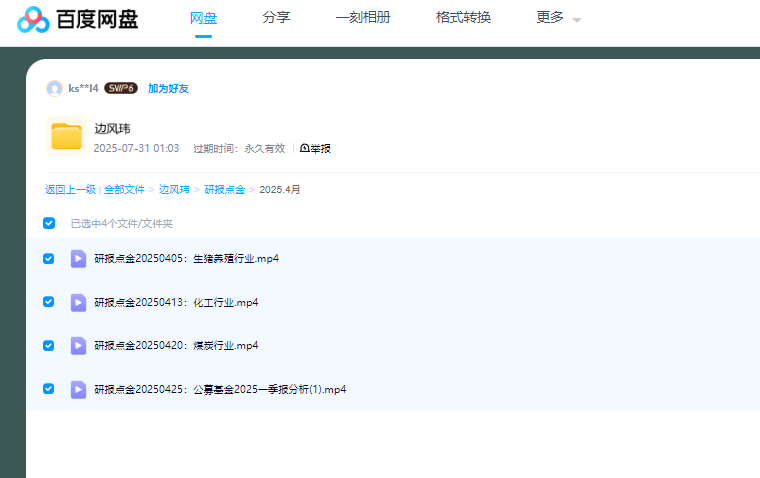Click the SVIP6 membership badge
The height and width of the screenshot is (478, 760).
(x=121, y=88)
